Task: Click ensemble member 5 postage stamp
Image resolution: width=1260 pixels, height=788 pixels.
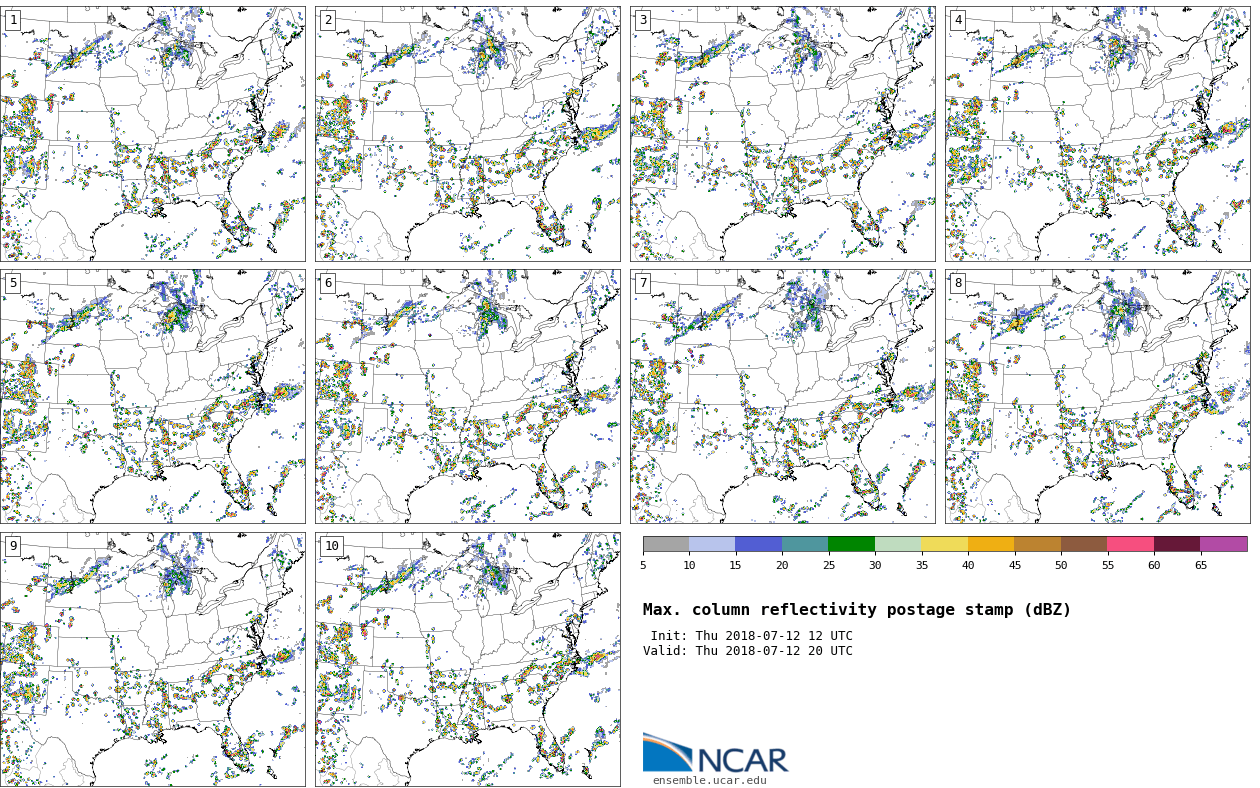Action: click(153, 396)
